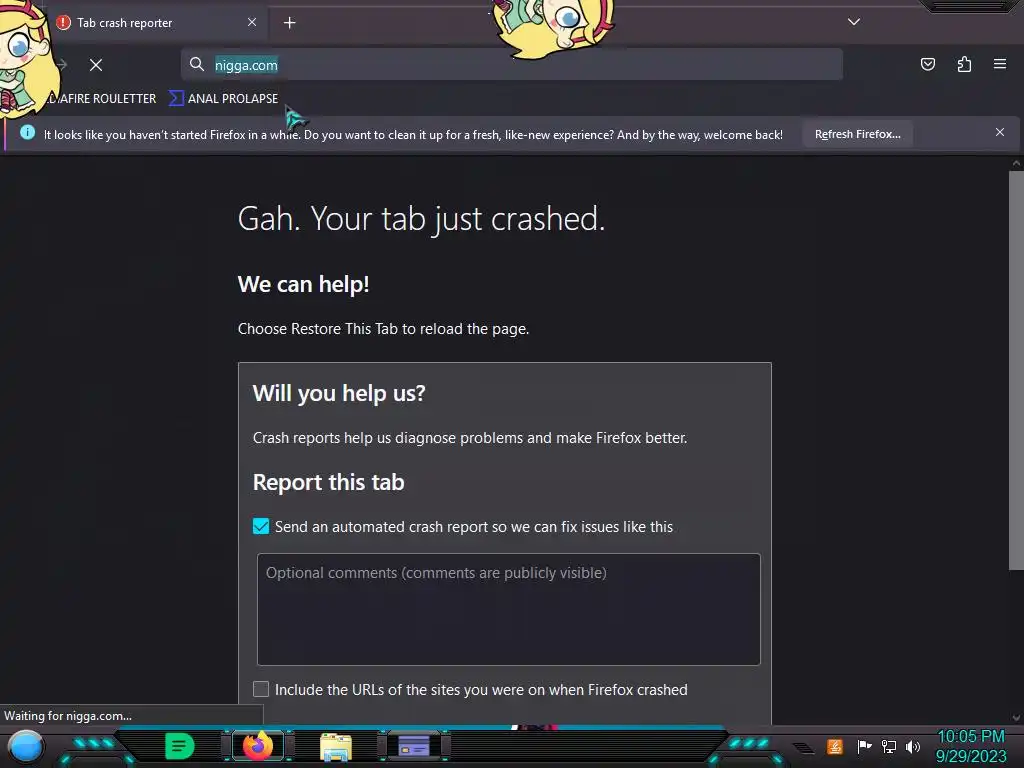Viewport: 1024px width, 768px height.
Task: Dismiss the Refresh Firefox notification bar
Action: point(999,133)
